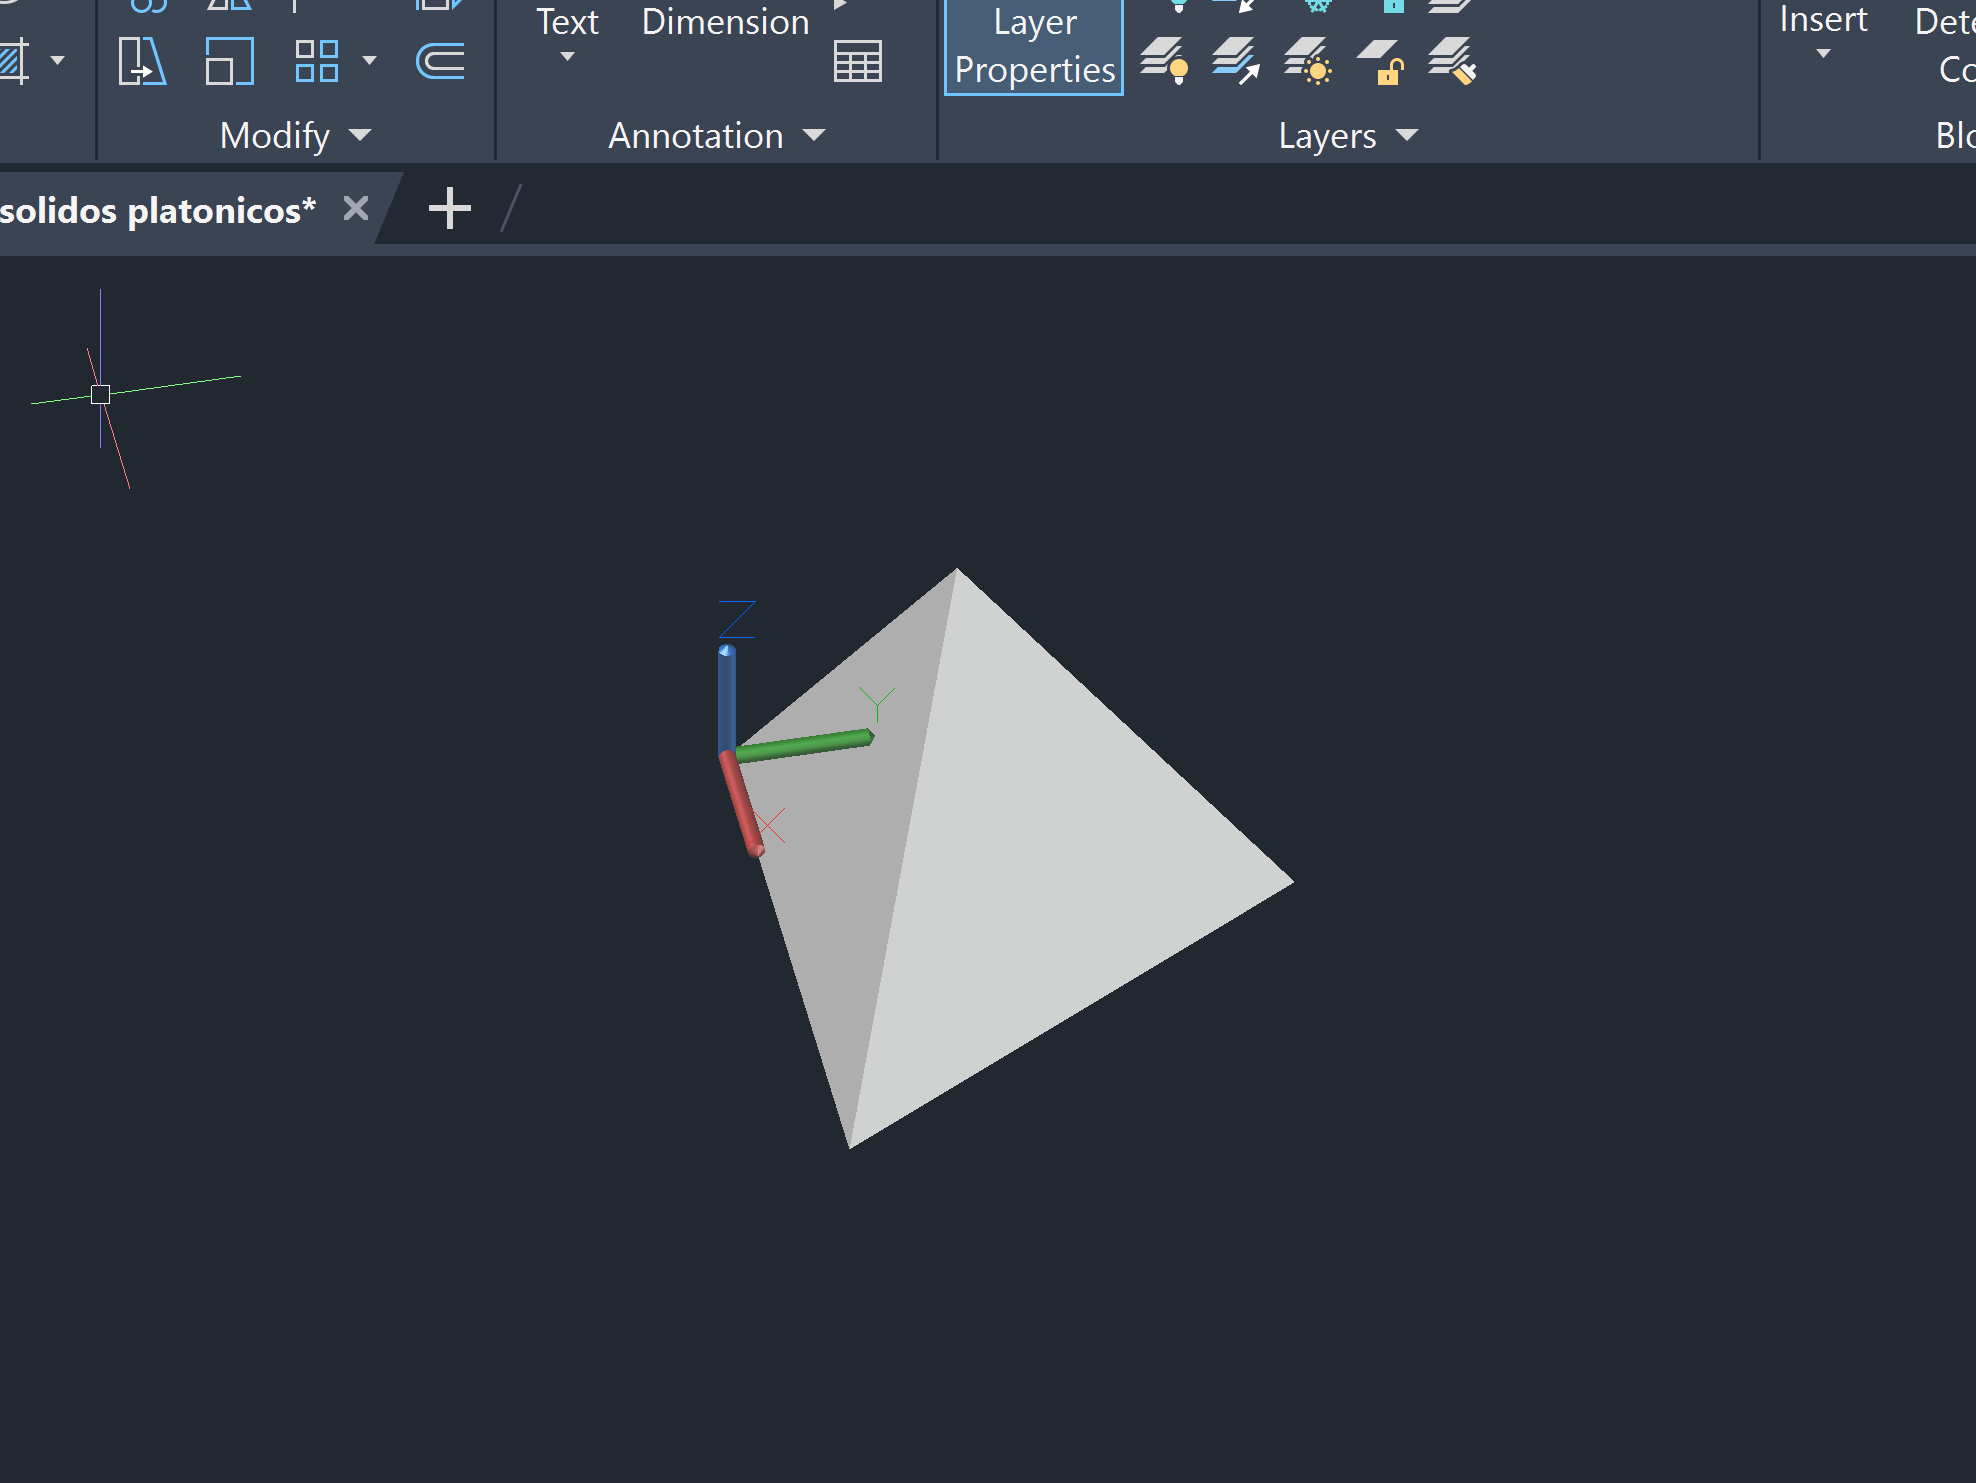The image size is (1976, 1483).
Task: Open the Array type dropdown arrow
Action: pyautogui.click(x=370, y=61)
